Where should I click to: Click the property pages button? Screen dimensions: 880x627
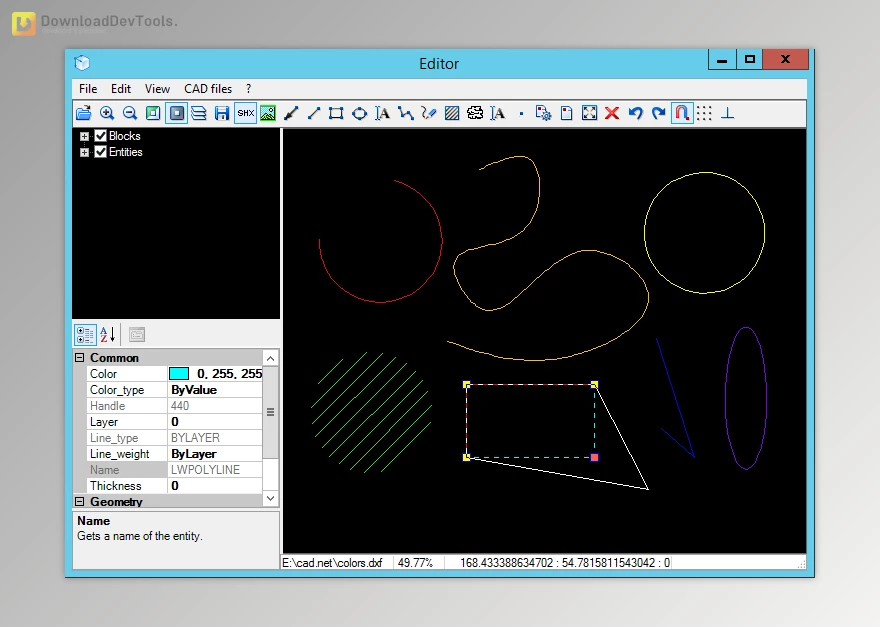click(137, 335)
